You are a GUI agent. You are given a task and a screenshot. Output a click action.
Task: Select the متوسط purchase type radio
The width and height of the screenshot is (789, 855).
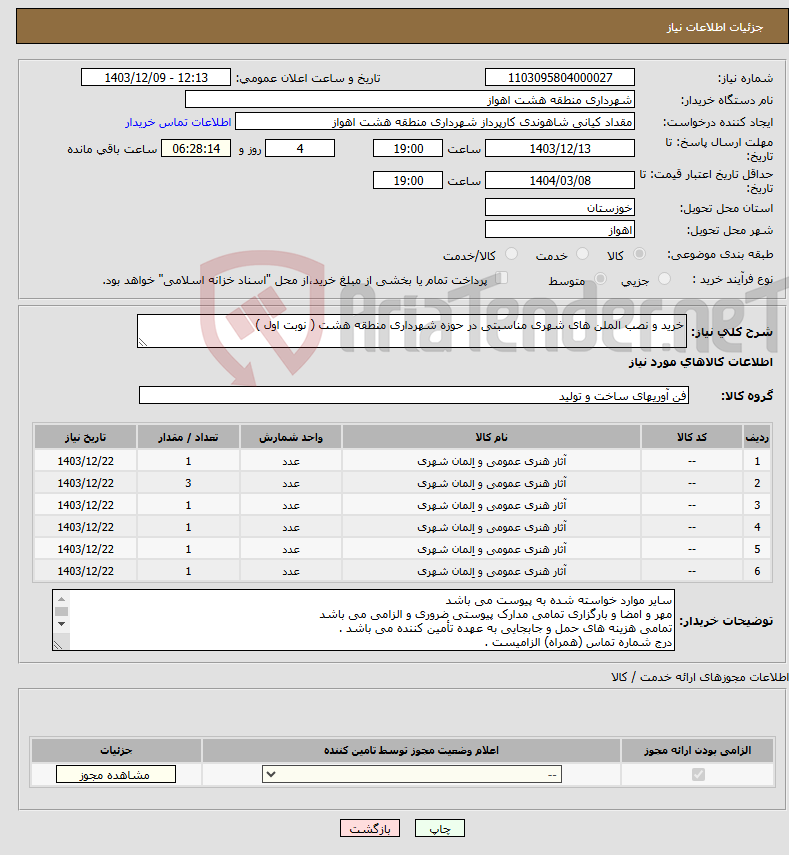pyautogui.click(x=600, y=279)
